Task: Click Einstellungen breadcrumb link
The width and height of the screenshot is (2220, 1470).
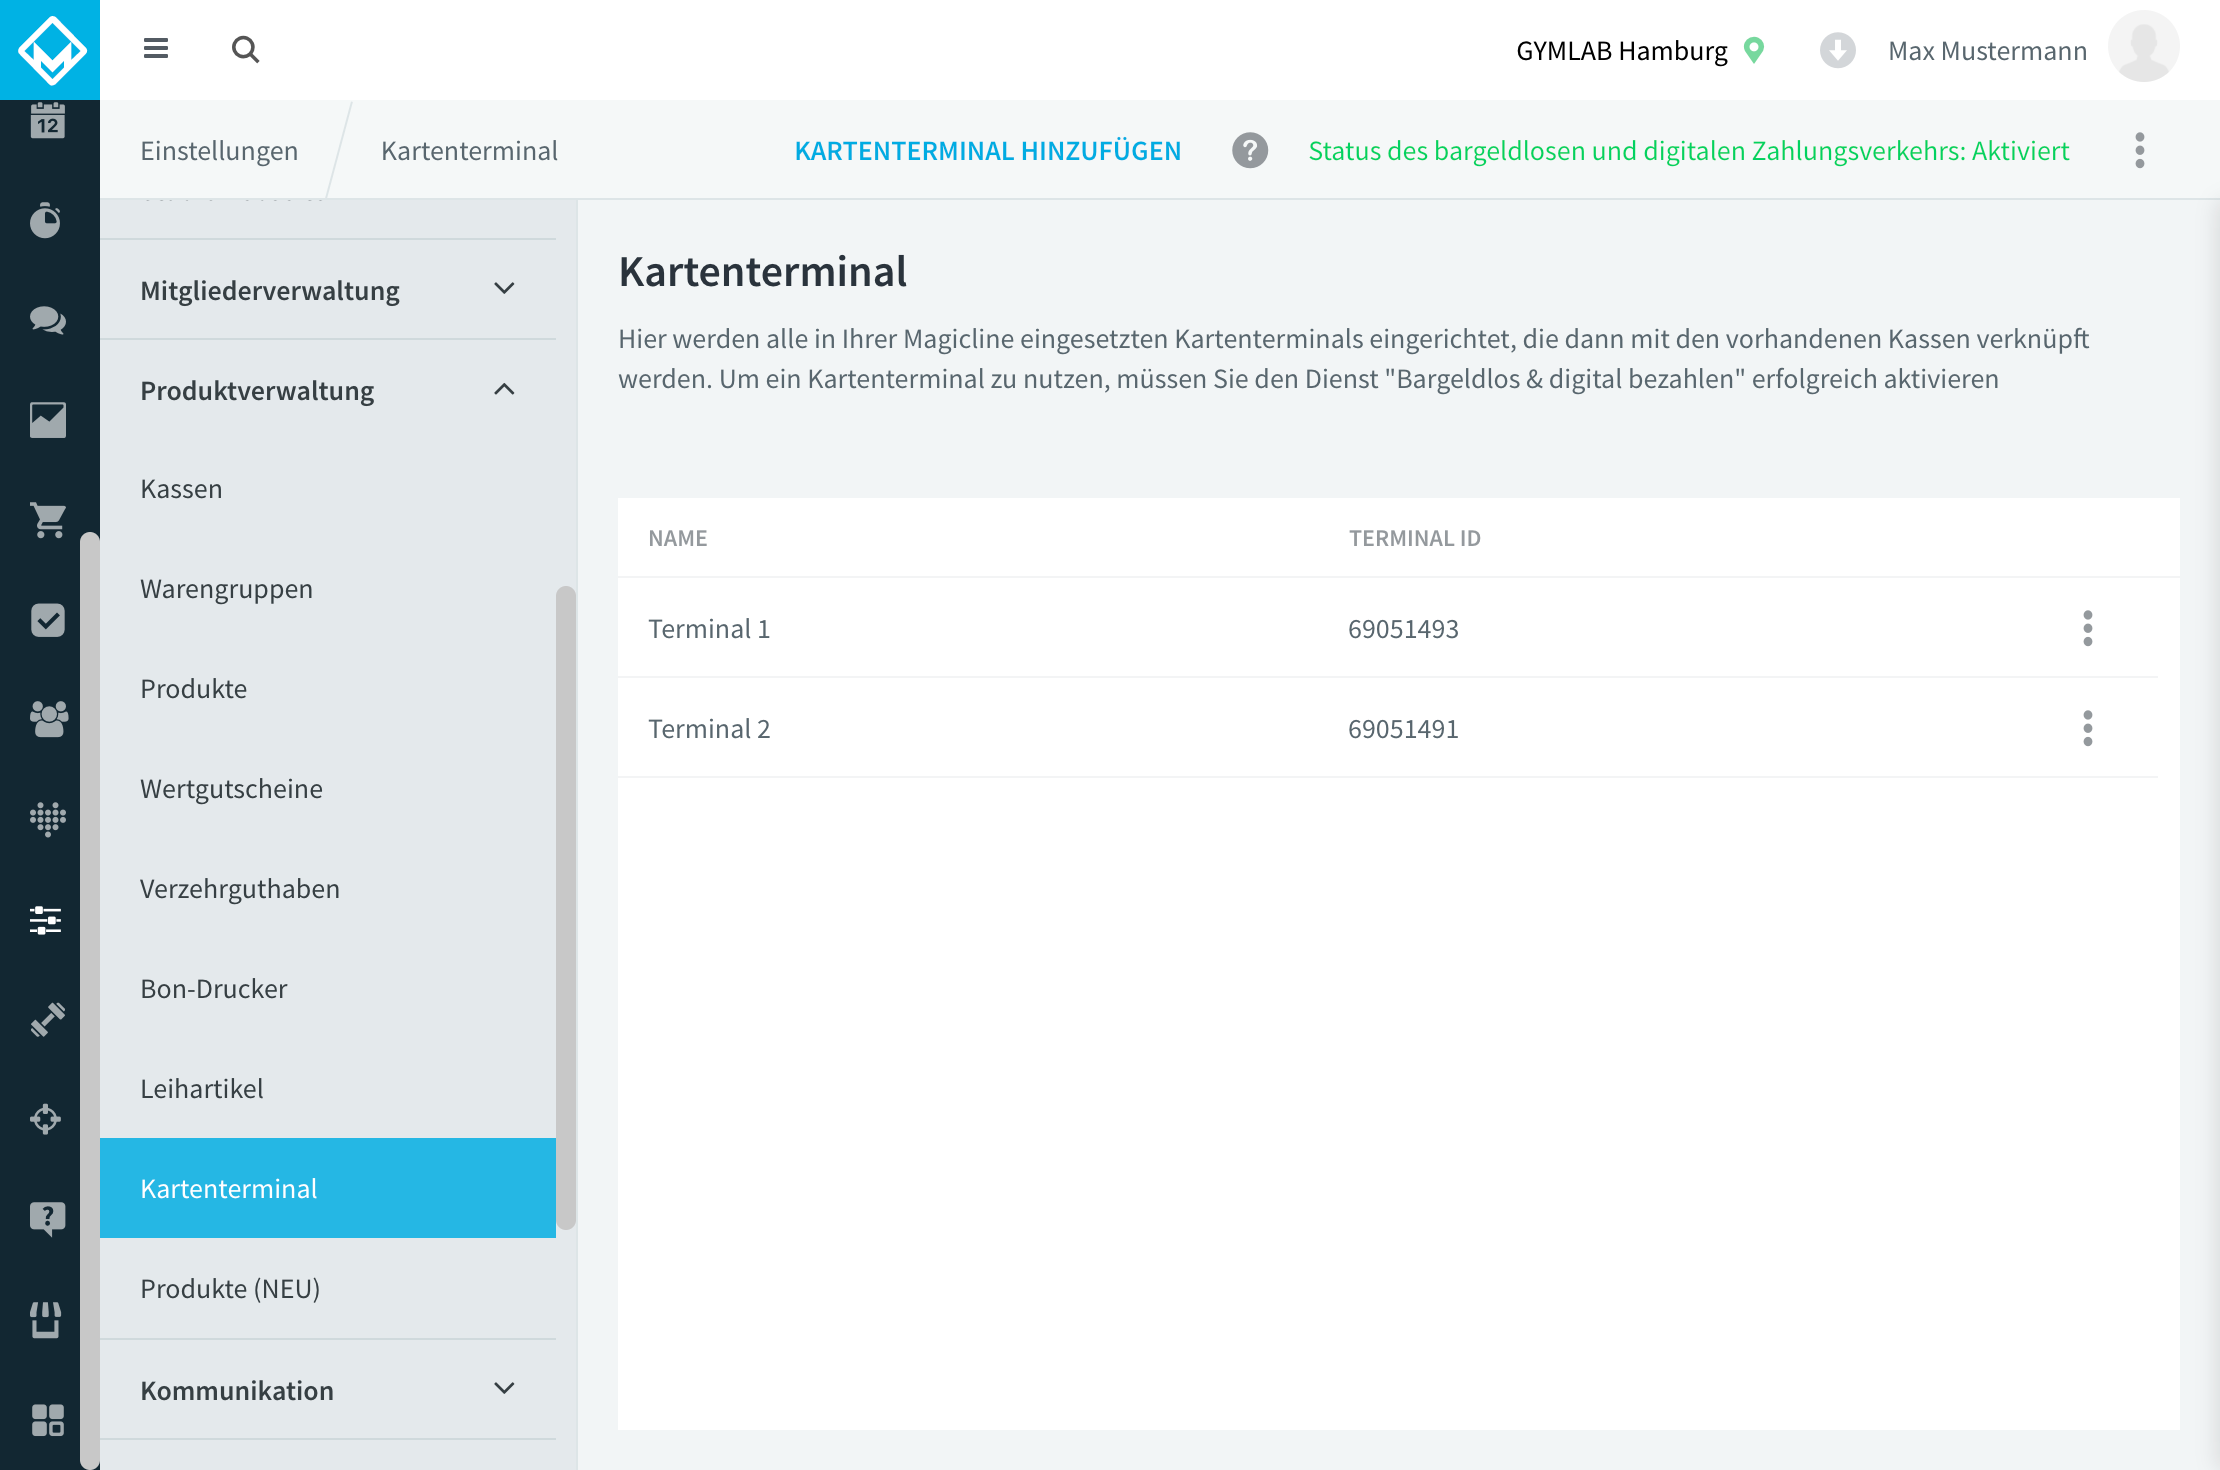Action: (219, 151)
